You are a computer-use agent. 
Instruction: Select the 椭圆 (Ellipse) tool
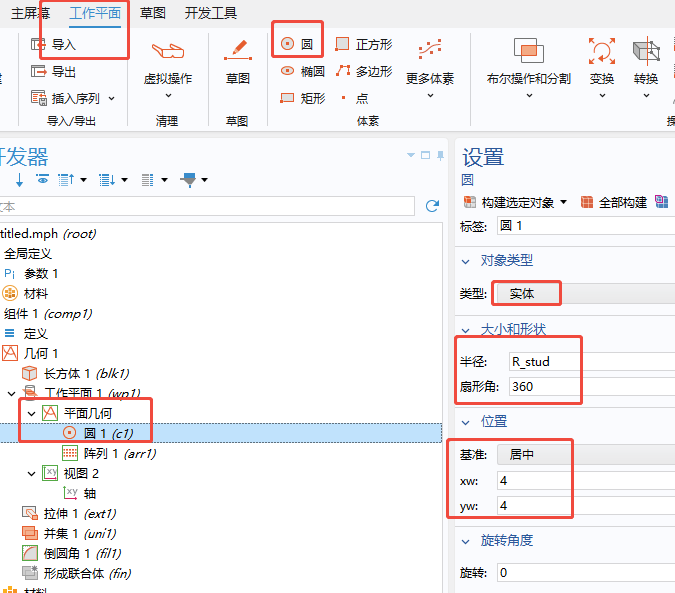[302, 71]
